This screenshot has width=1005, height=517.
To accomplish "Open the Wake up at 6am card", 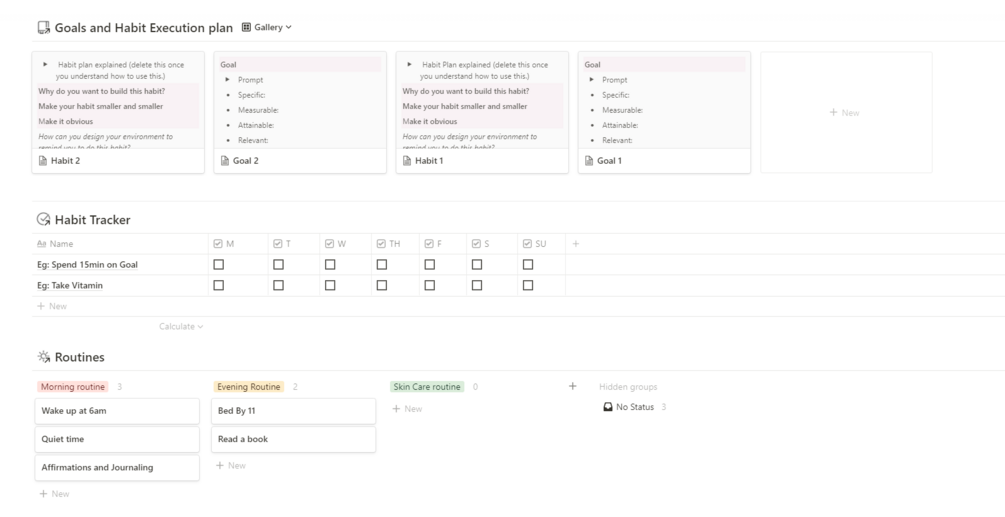I will (x=117, y=411).
